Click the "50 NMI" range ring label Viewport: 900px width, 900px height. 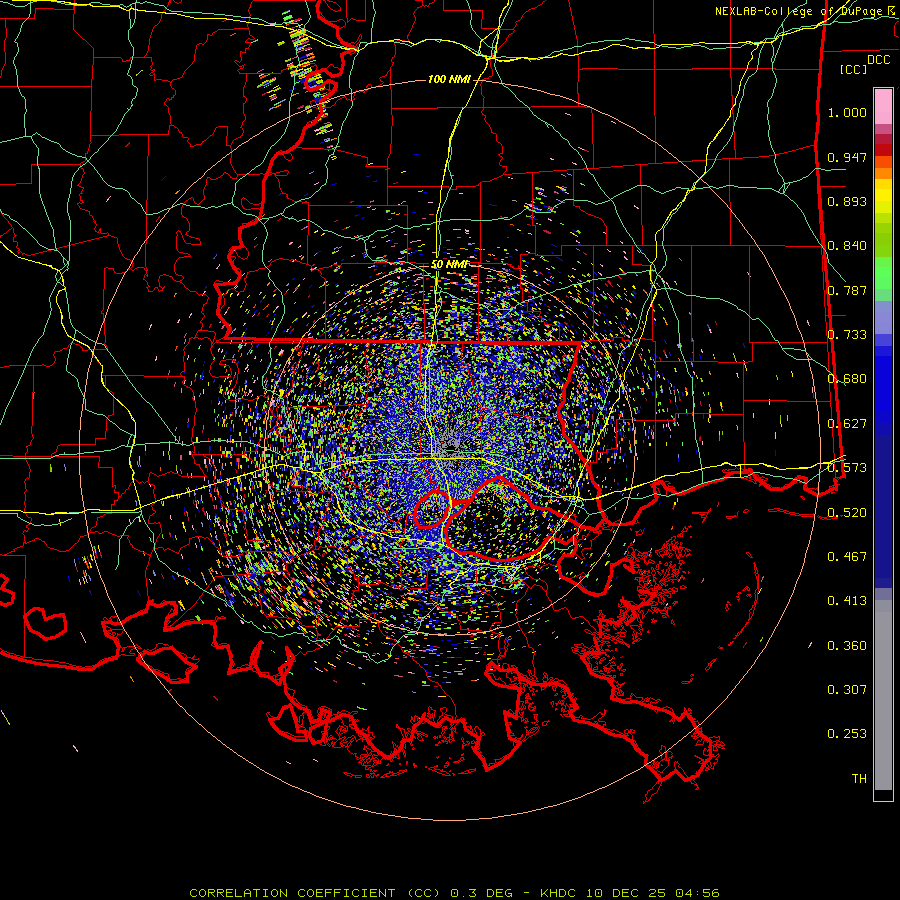coord(449,265)
